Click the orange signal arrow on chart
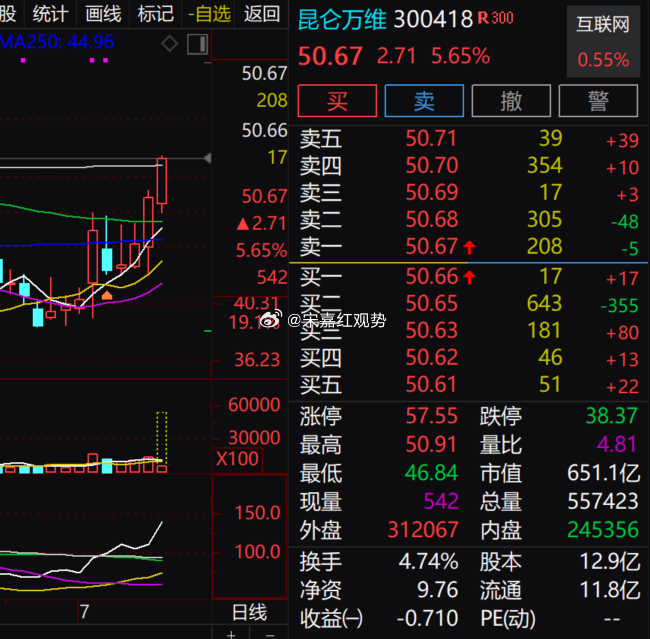This screenshot has width=650, height=639. pyautogui.click(x=107, y=295)
